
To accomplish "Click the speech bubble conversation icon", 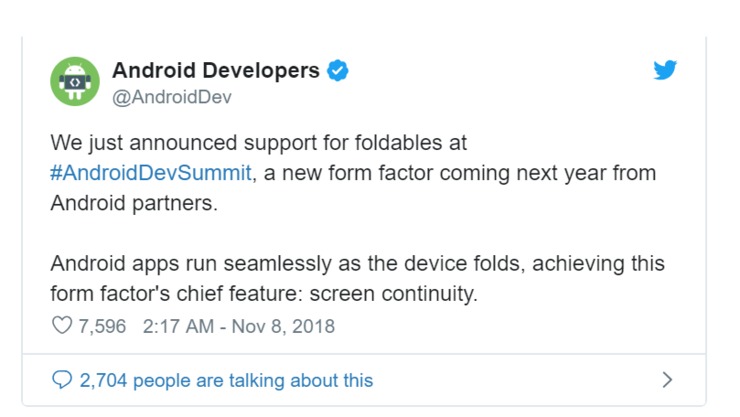I will coord(62,380).
